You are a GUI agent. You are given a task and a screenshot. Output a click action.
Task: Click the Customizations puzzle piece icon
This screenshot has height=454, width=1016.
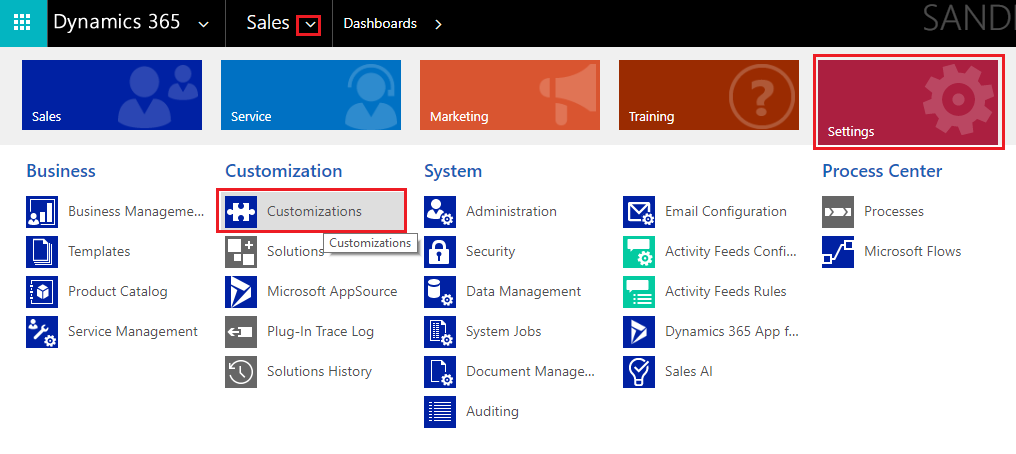pos(241,212)
